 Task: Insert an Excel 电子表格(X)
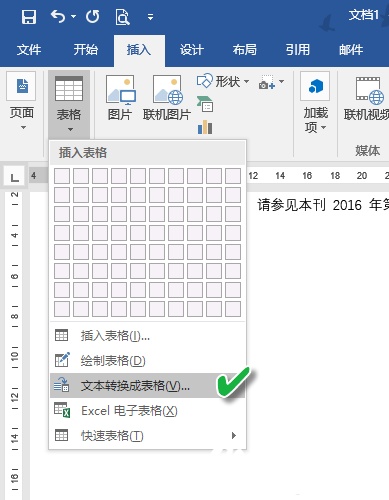tap(148, 411)
